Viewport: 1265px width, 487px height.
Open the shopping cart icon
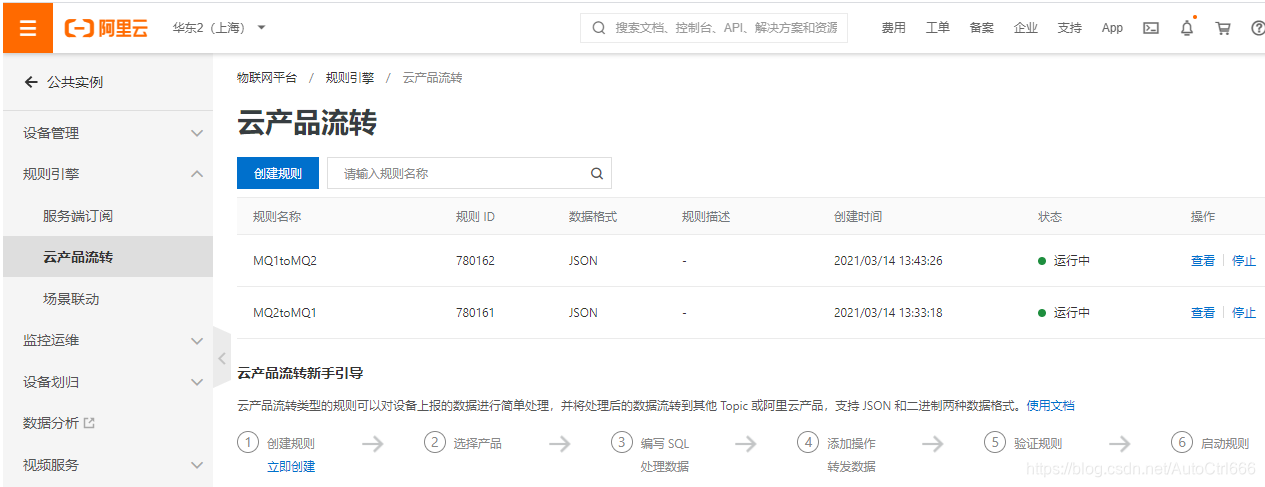[x=1222, y=28]
